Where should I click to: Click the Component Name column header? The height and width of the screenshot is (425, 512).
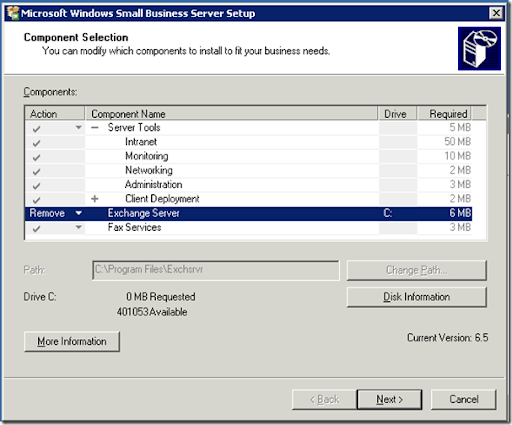pos(231,114)
